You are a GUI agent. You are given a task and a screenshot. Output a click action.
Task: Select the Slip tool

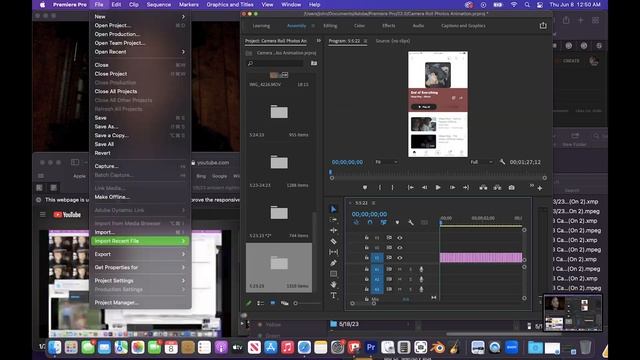[x=333, y=252]
